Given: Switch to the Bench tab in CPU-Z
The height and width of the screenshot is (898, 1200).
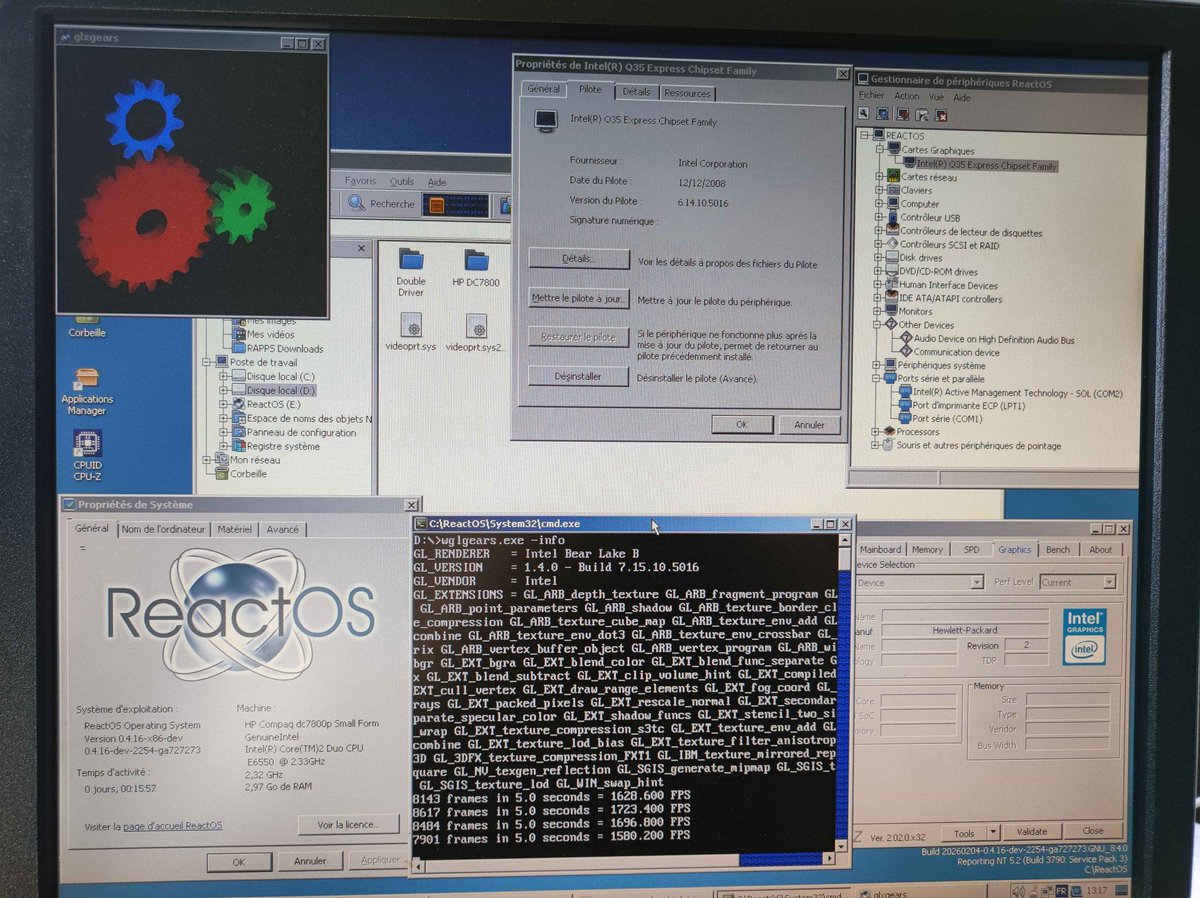Looking at the screenshot, I should click(x=1058, y=549).
